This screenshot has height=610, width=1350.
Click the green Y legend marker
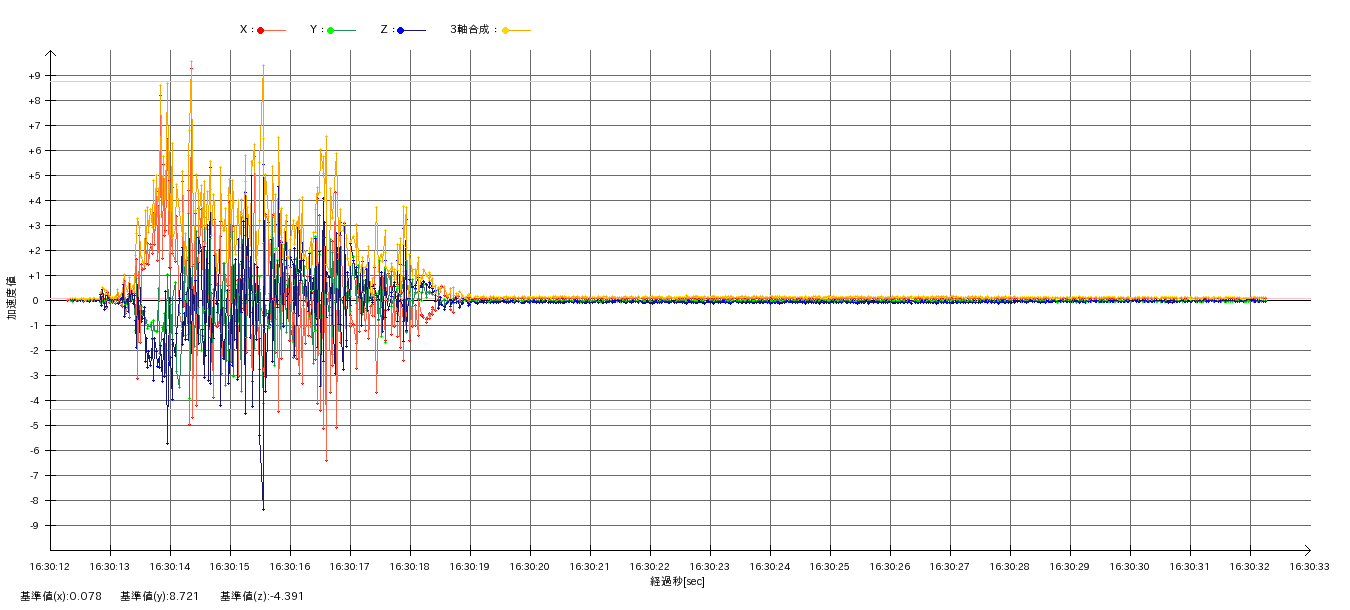coord(331,30)
